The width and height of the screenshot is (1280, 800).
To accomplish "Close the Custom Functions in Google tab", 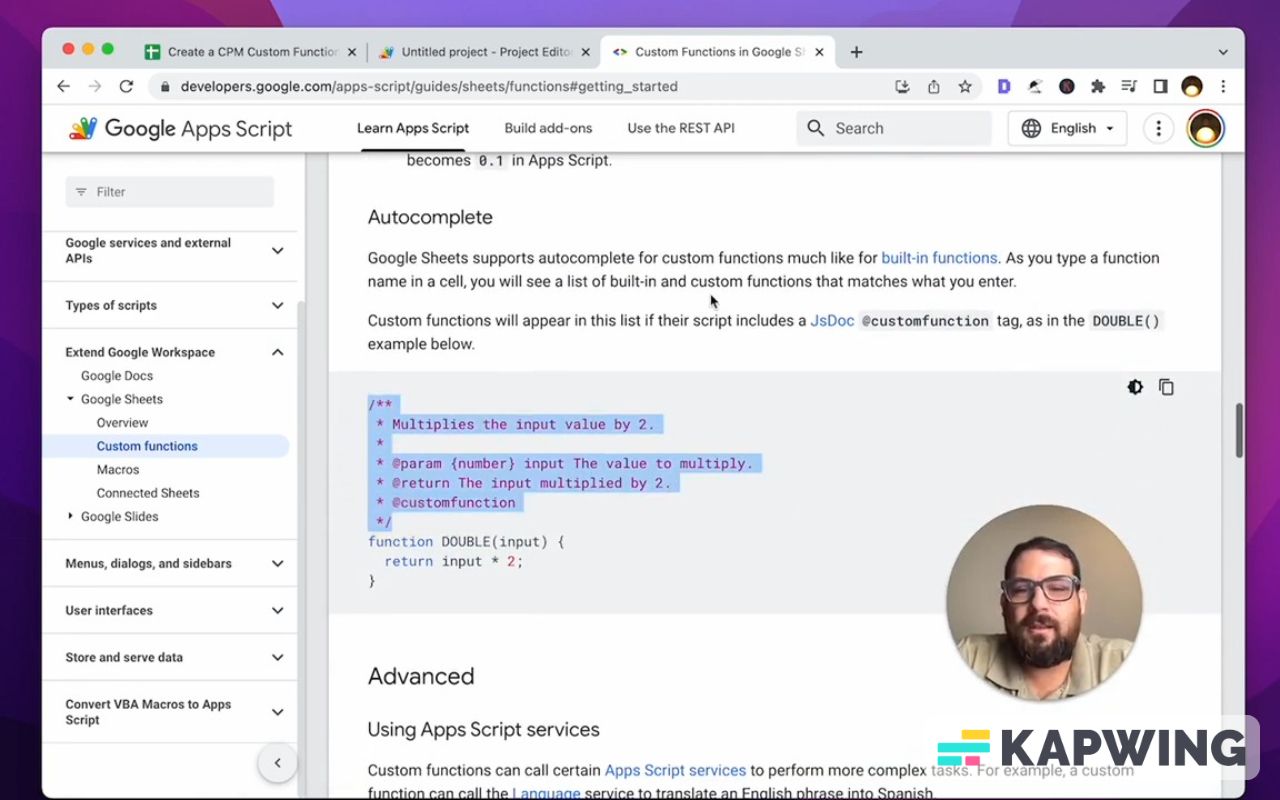I will click(x=819, y=52).
